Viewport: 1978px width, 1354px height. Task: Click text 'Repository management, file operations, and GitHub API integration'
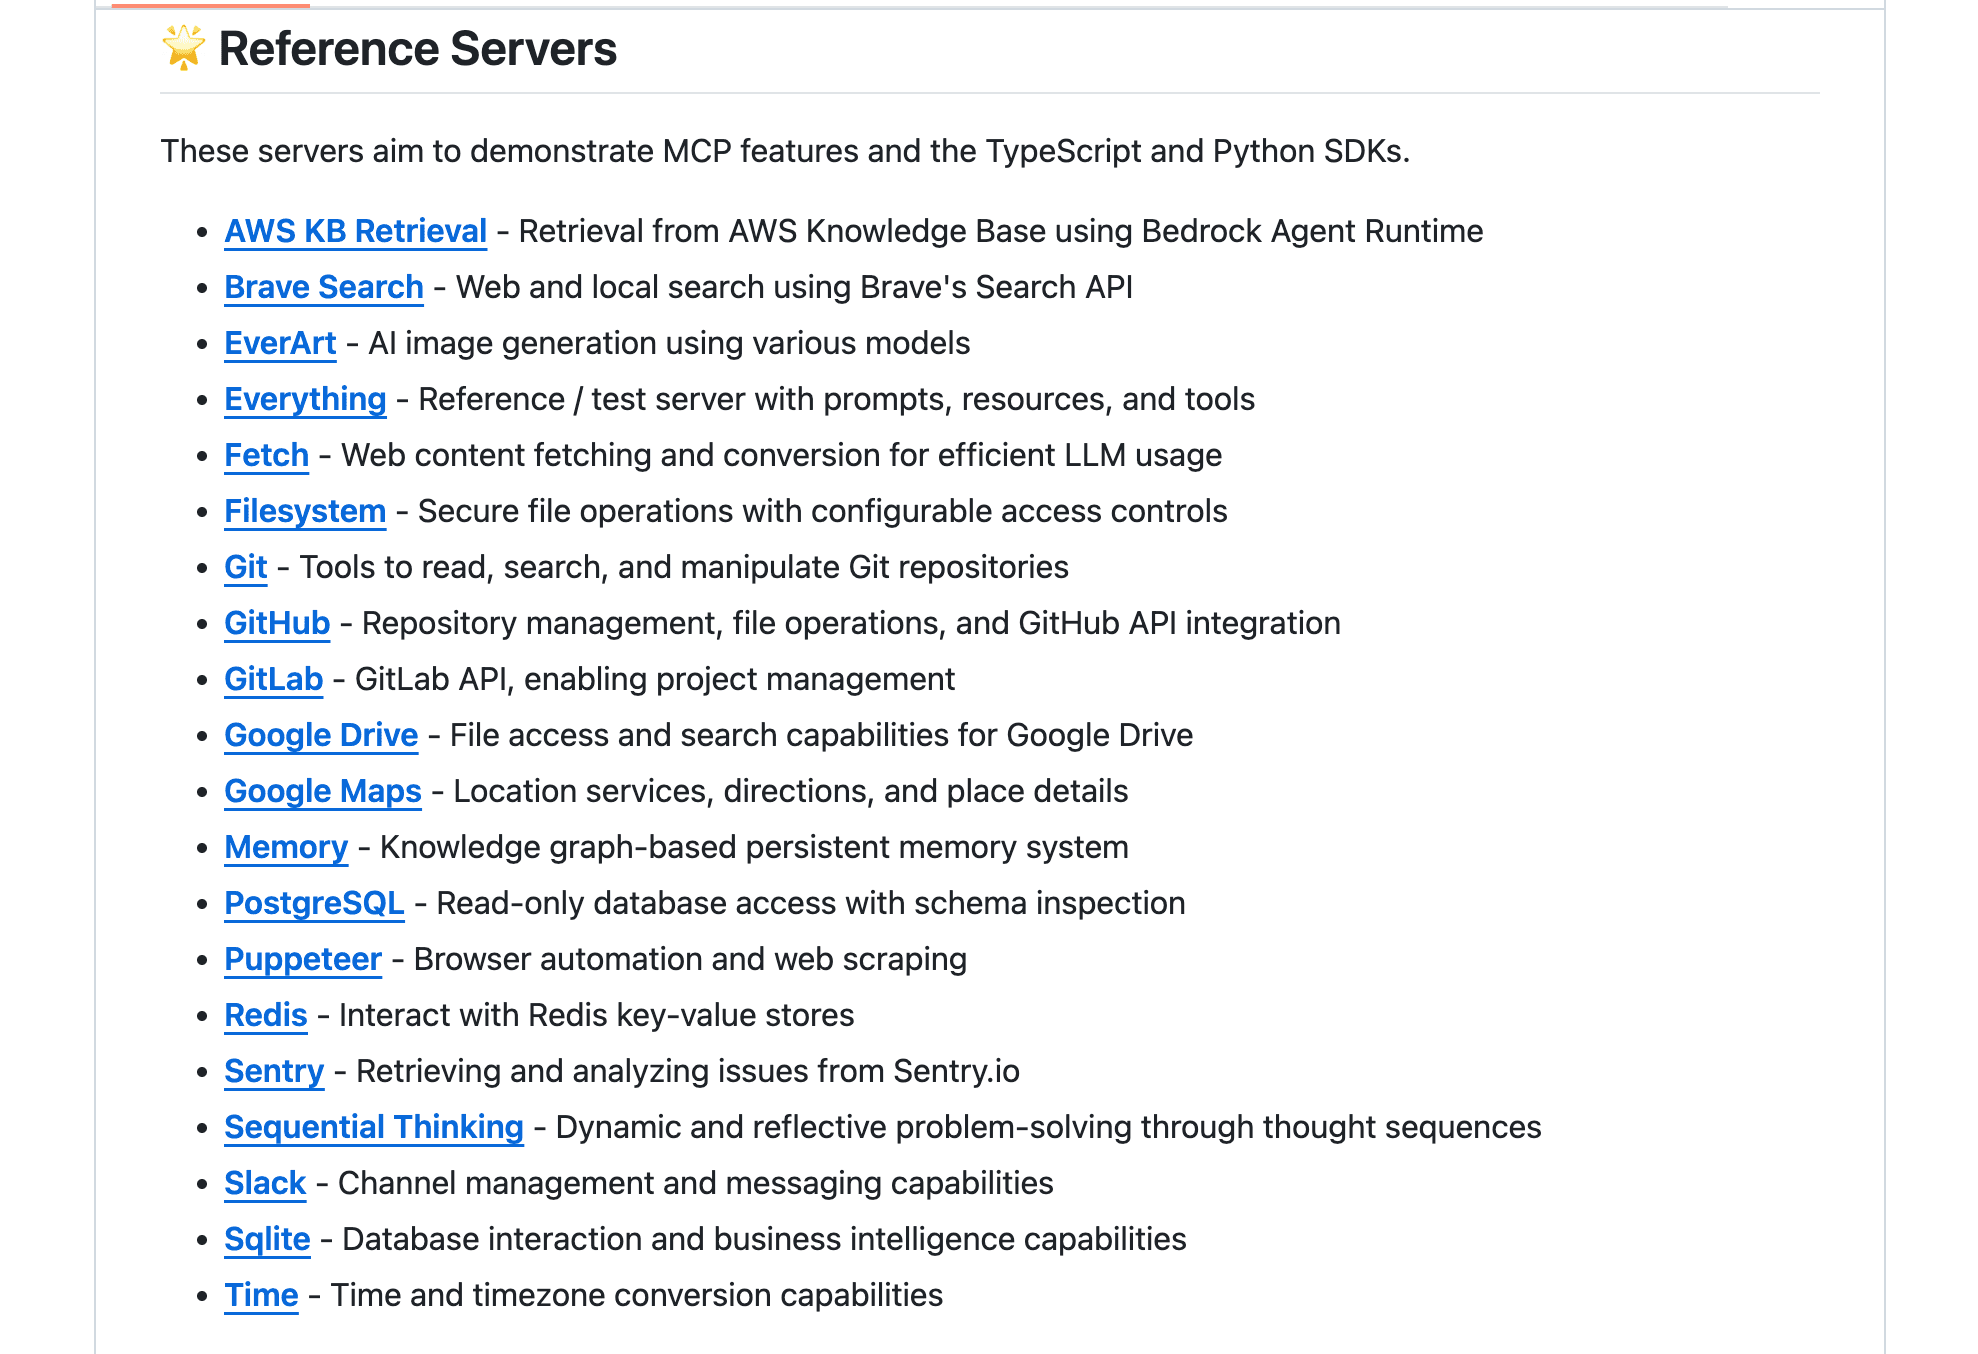coord(851,623)
